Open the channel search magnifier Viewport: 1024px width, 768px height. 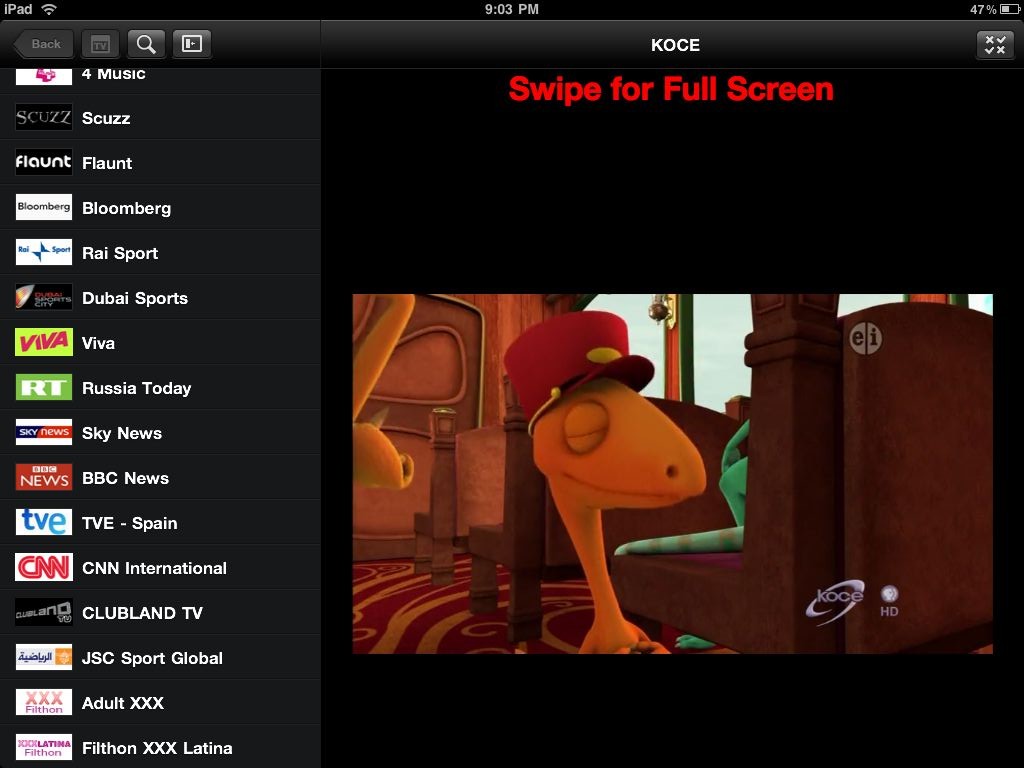pos(146,44)
